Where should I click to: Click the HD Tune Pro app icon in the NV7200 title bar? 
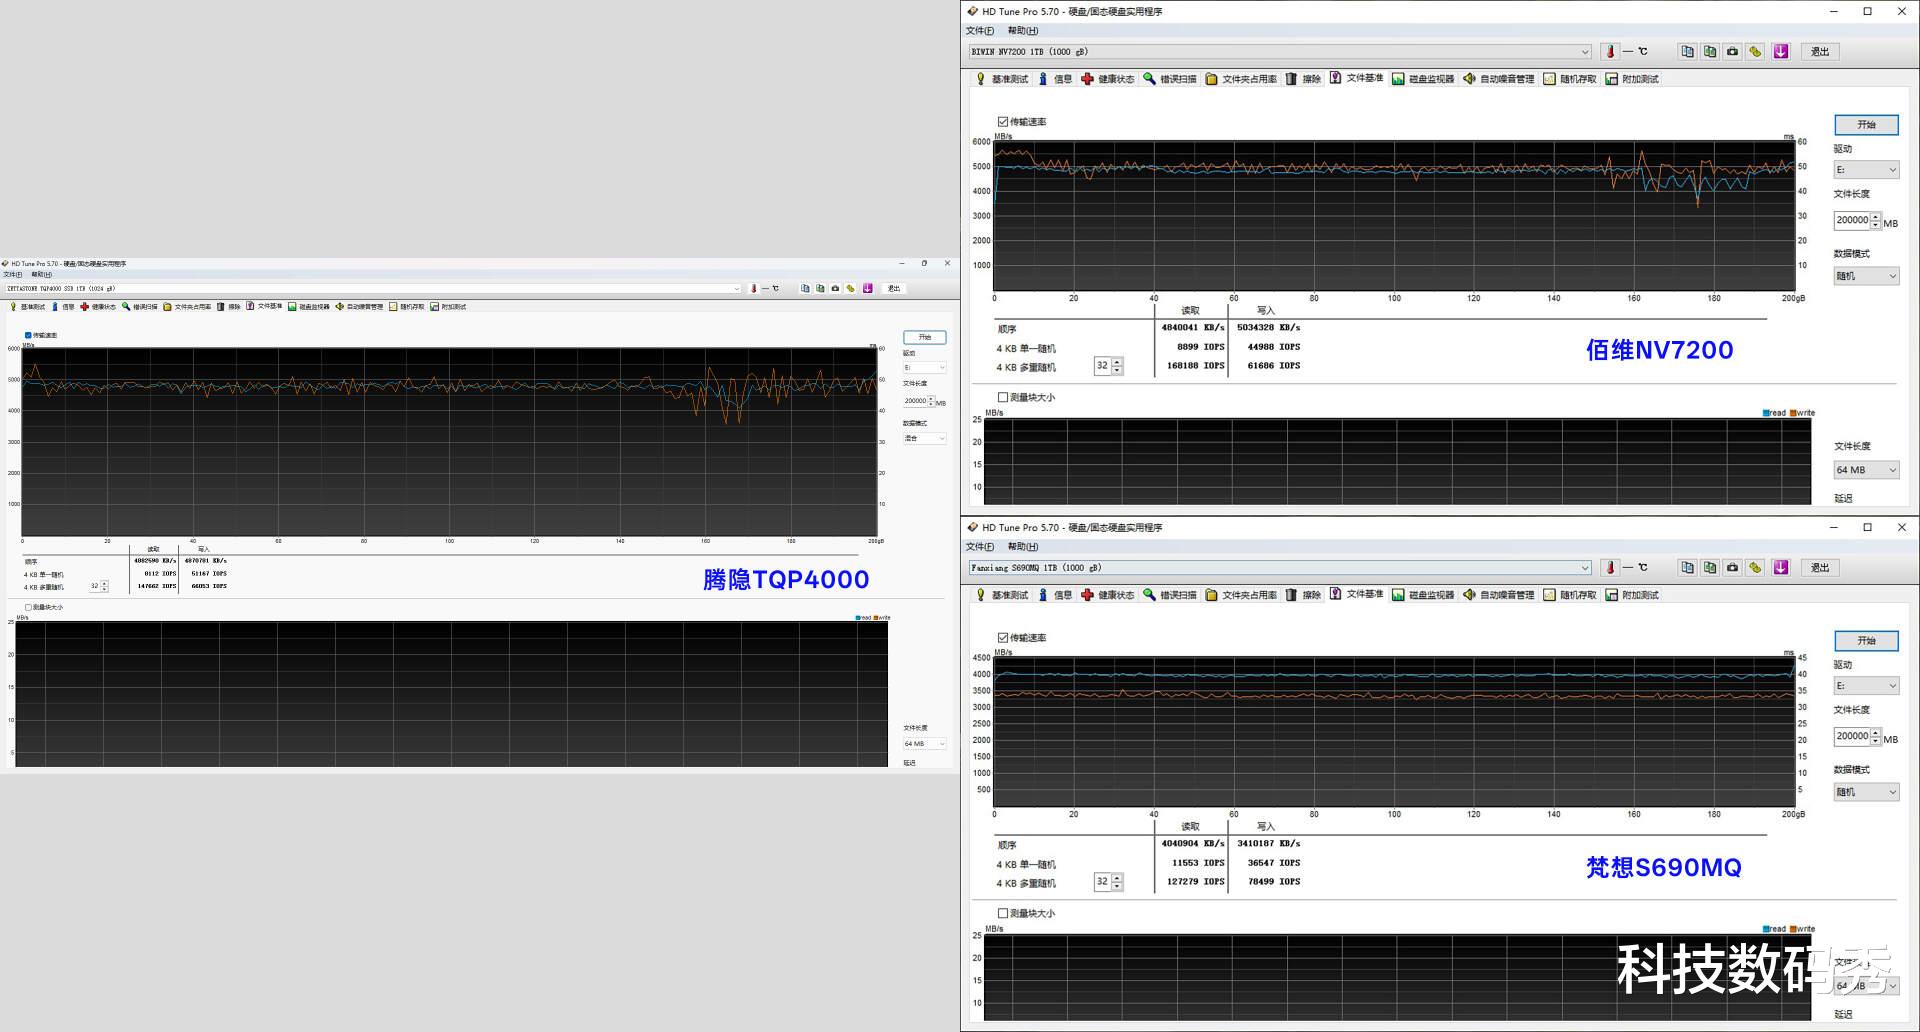click(x=972, y=12)
